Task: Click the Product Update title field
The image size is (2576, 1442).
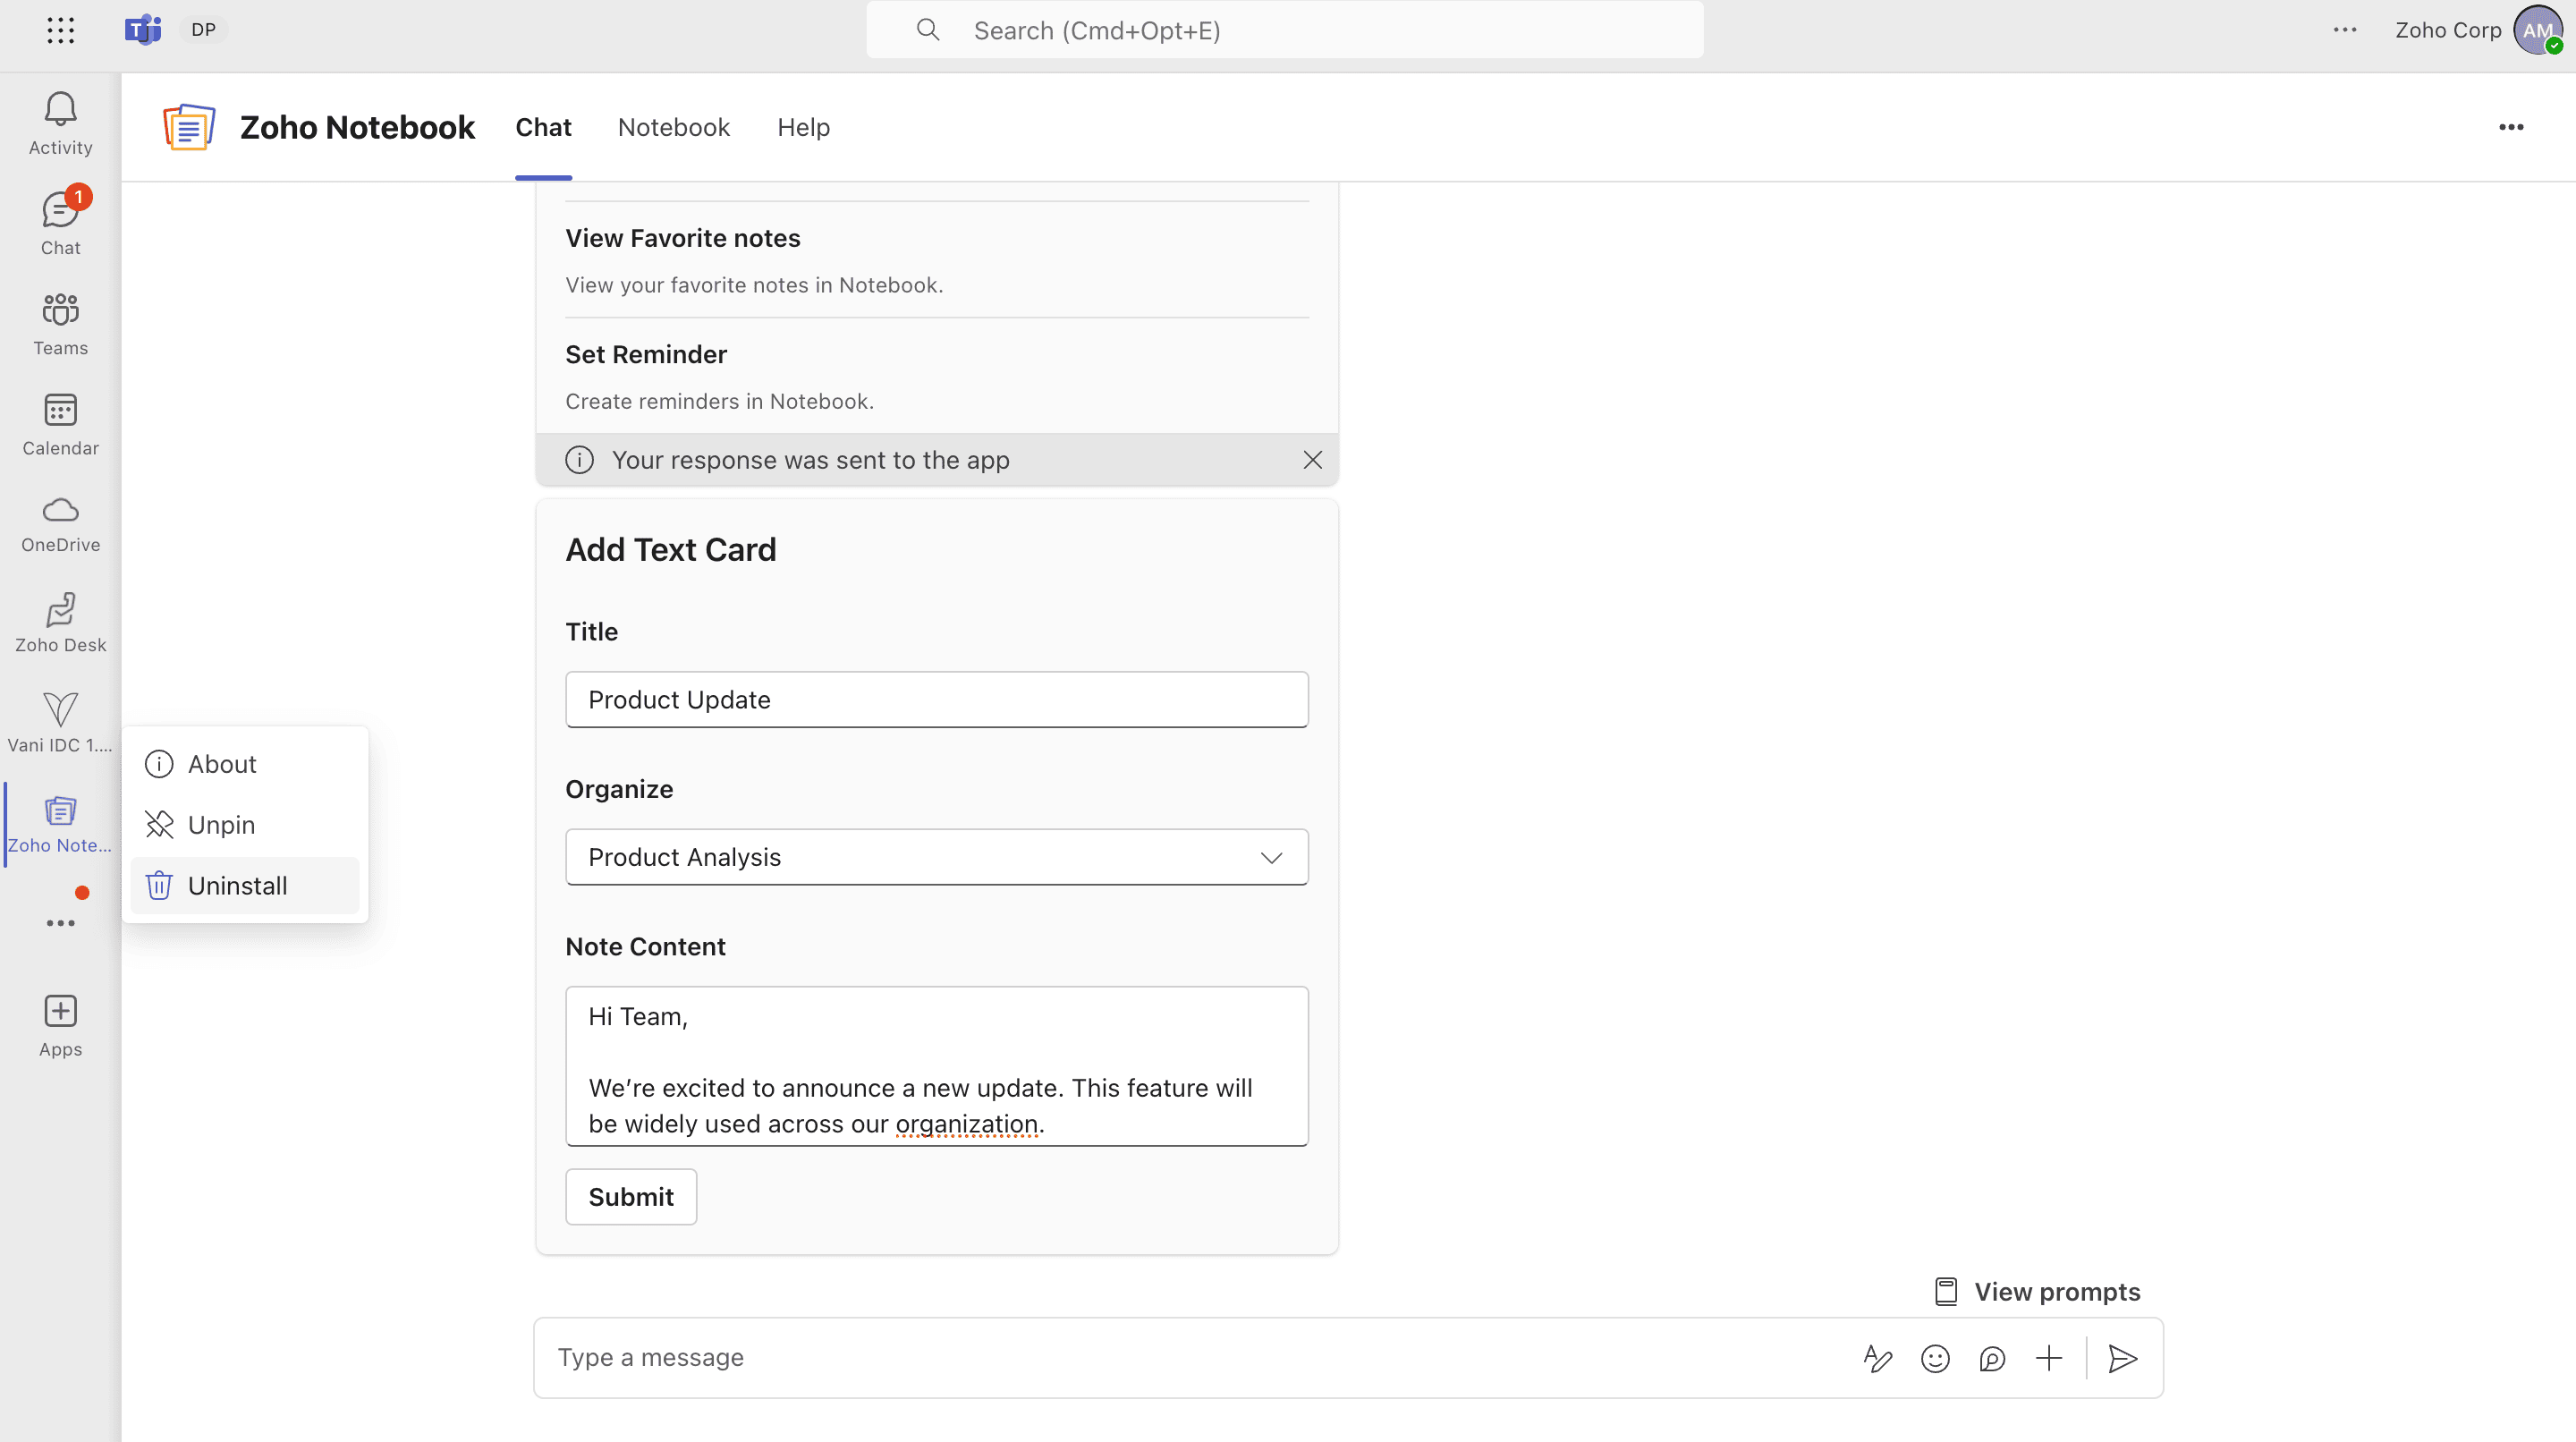Action: click(x=936, y=699)
